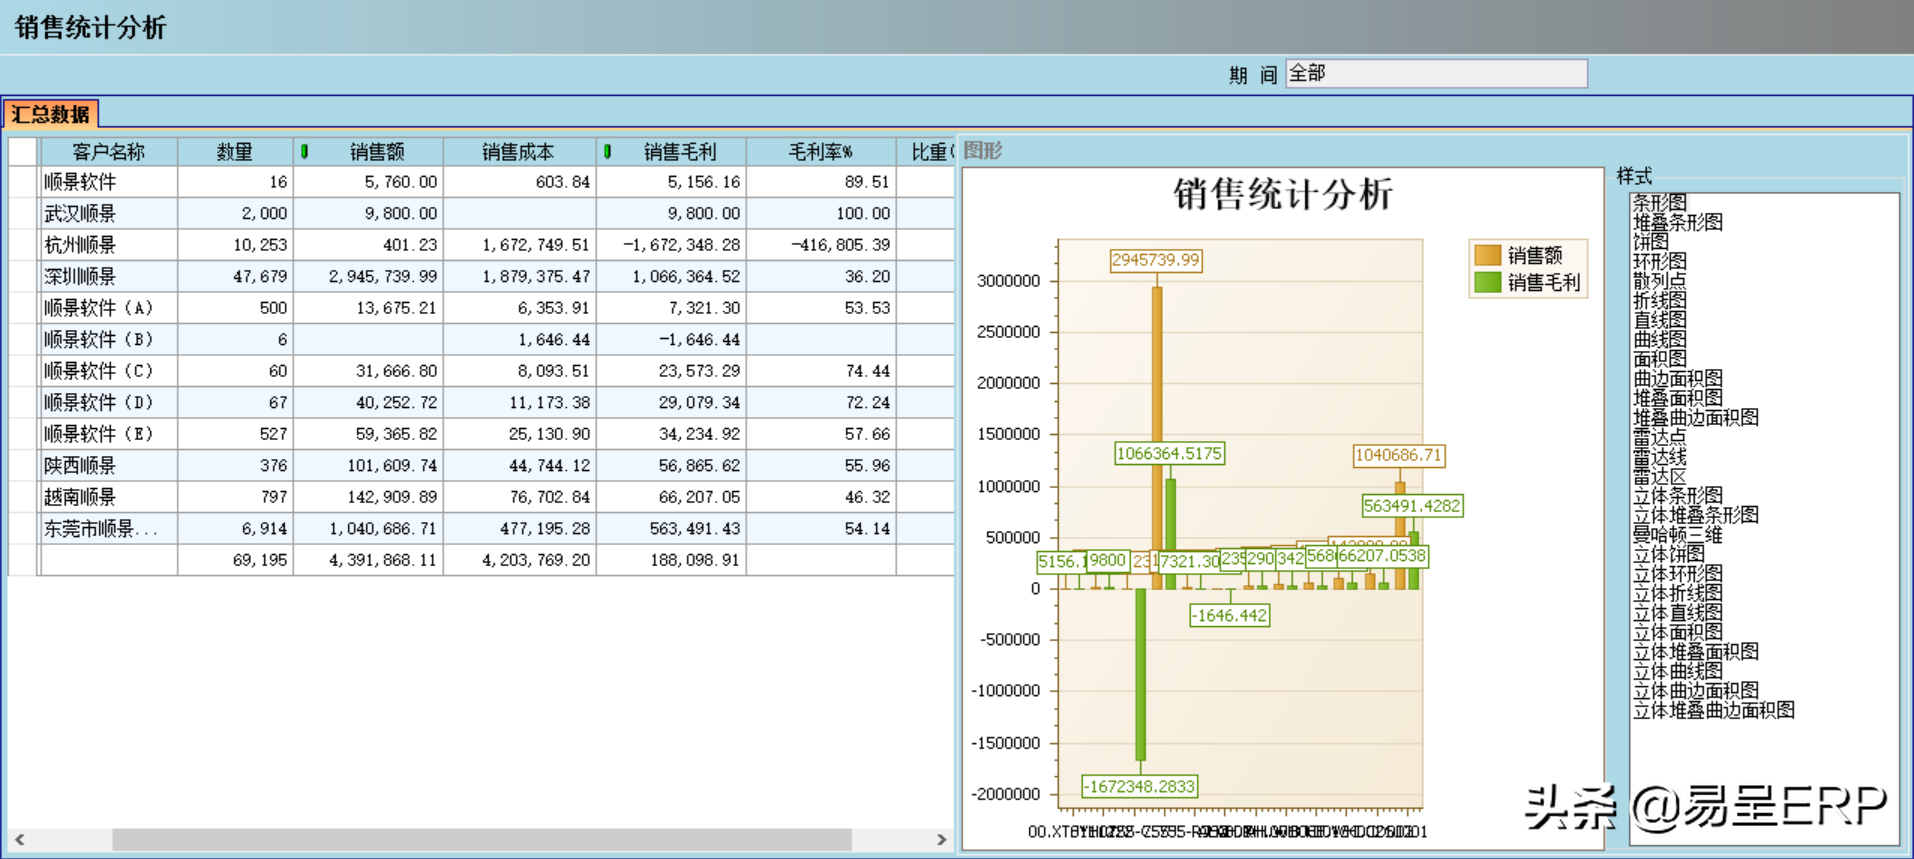1914x859 pixels.
Task: Select 立体饼图 in the style list
Action: (1668, 555)
